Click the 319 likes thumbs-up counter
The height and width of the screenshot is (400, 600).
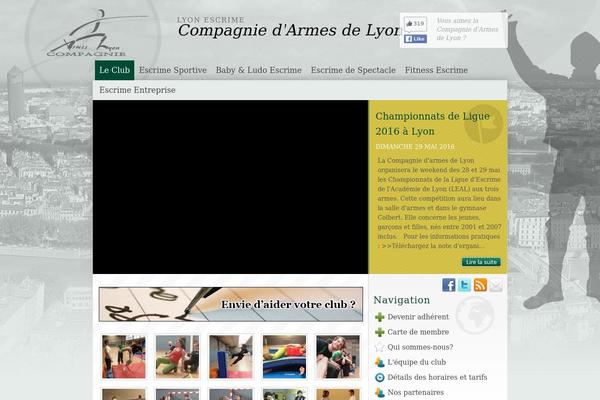pos(416,24)
